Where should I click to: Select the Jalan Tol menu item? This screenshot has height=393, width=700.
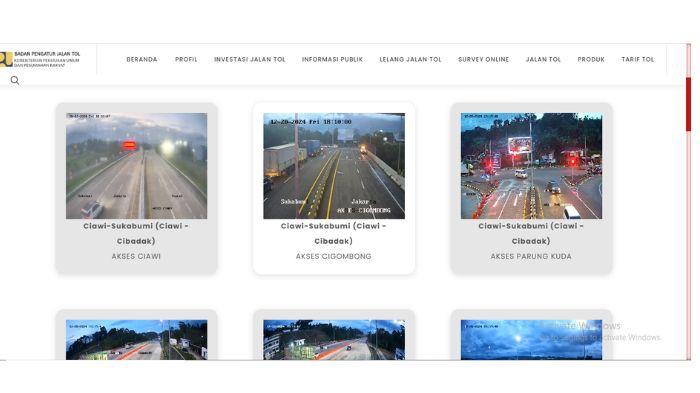pyautogui.click(x=543, y=59)
